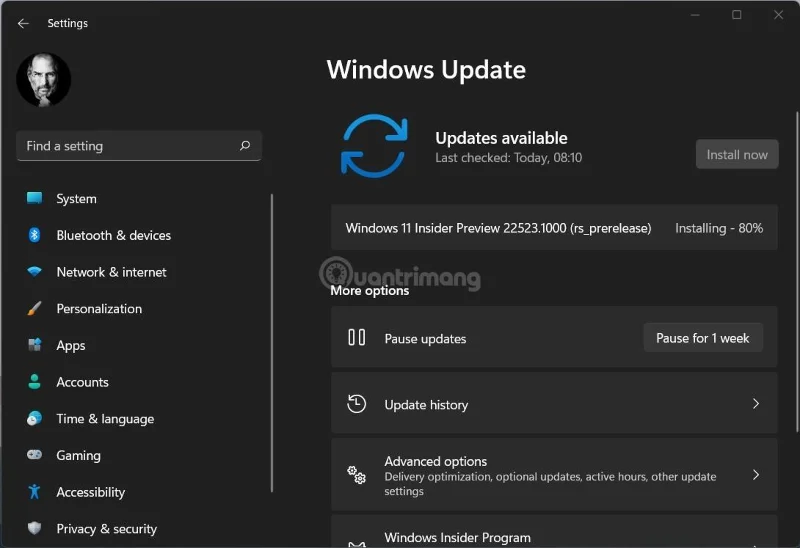Expand Update history chevron

(756, 404)
